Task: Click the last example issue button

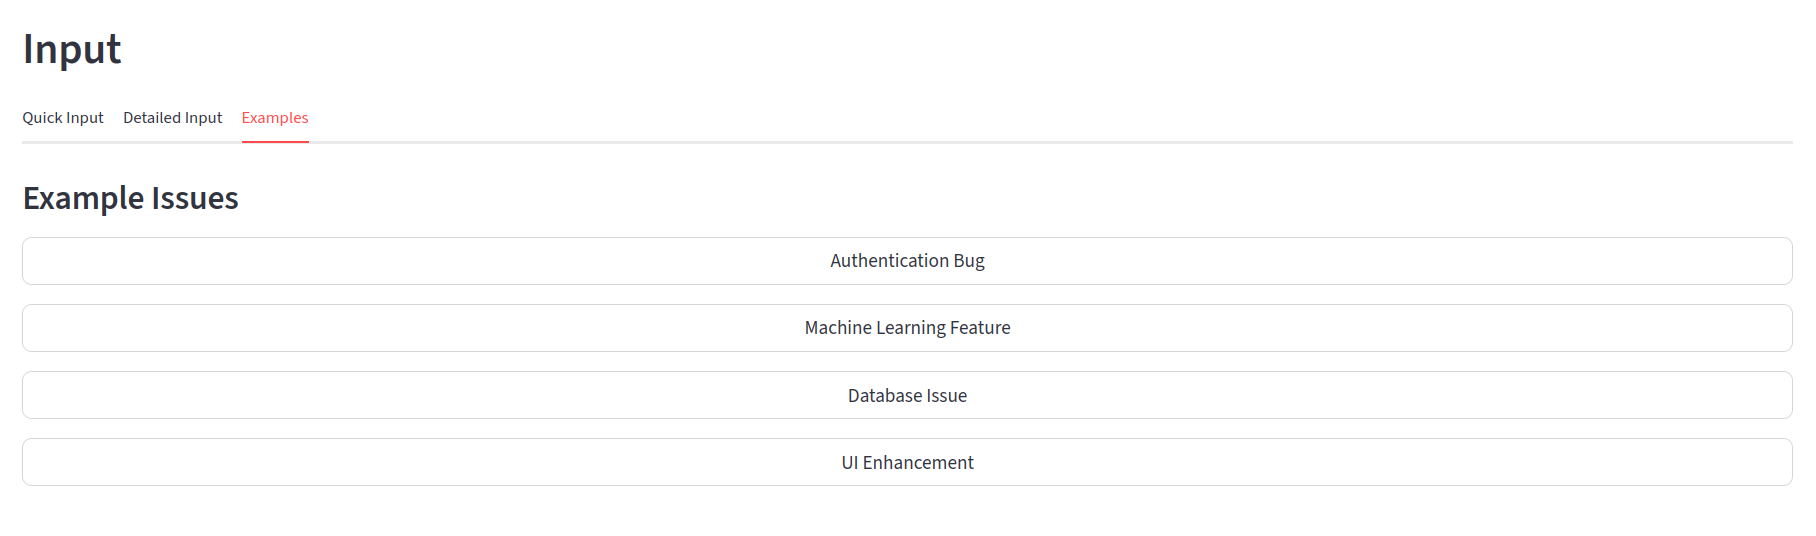Action: tap(907, 462)
